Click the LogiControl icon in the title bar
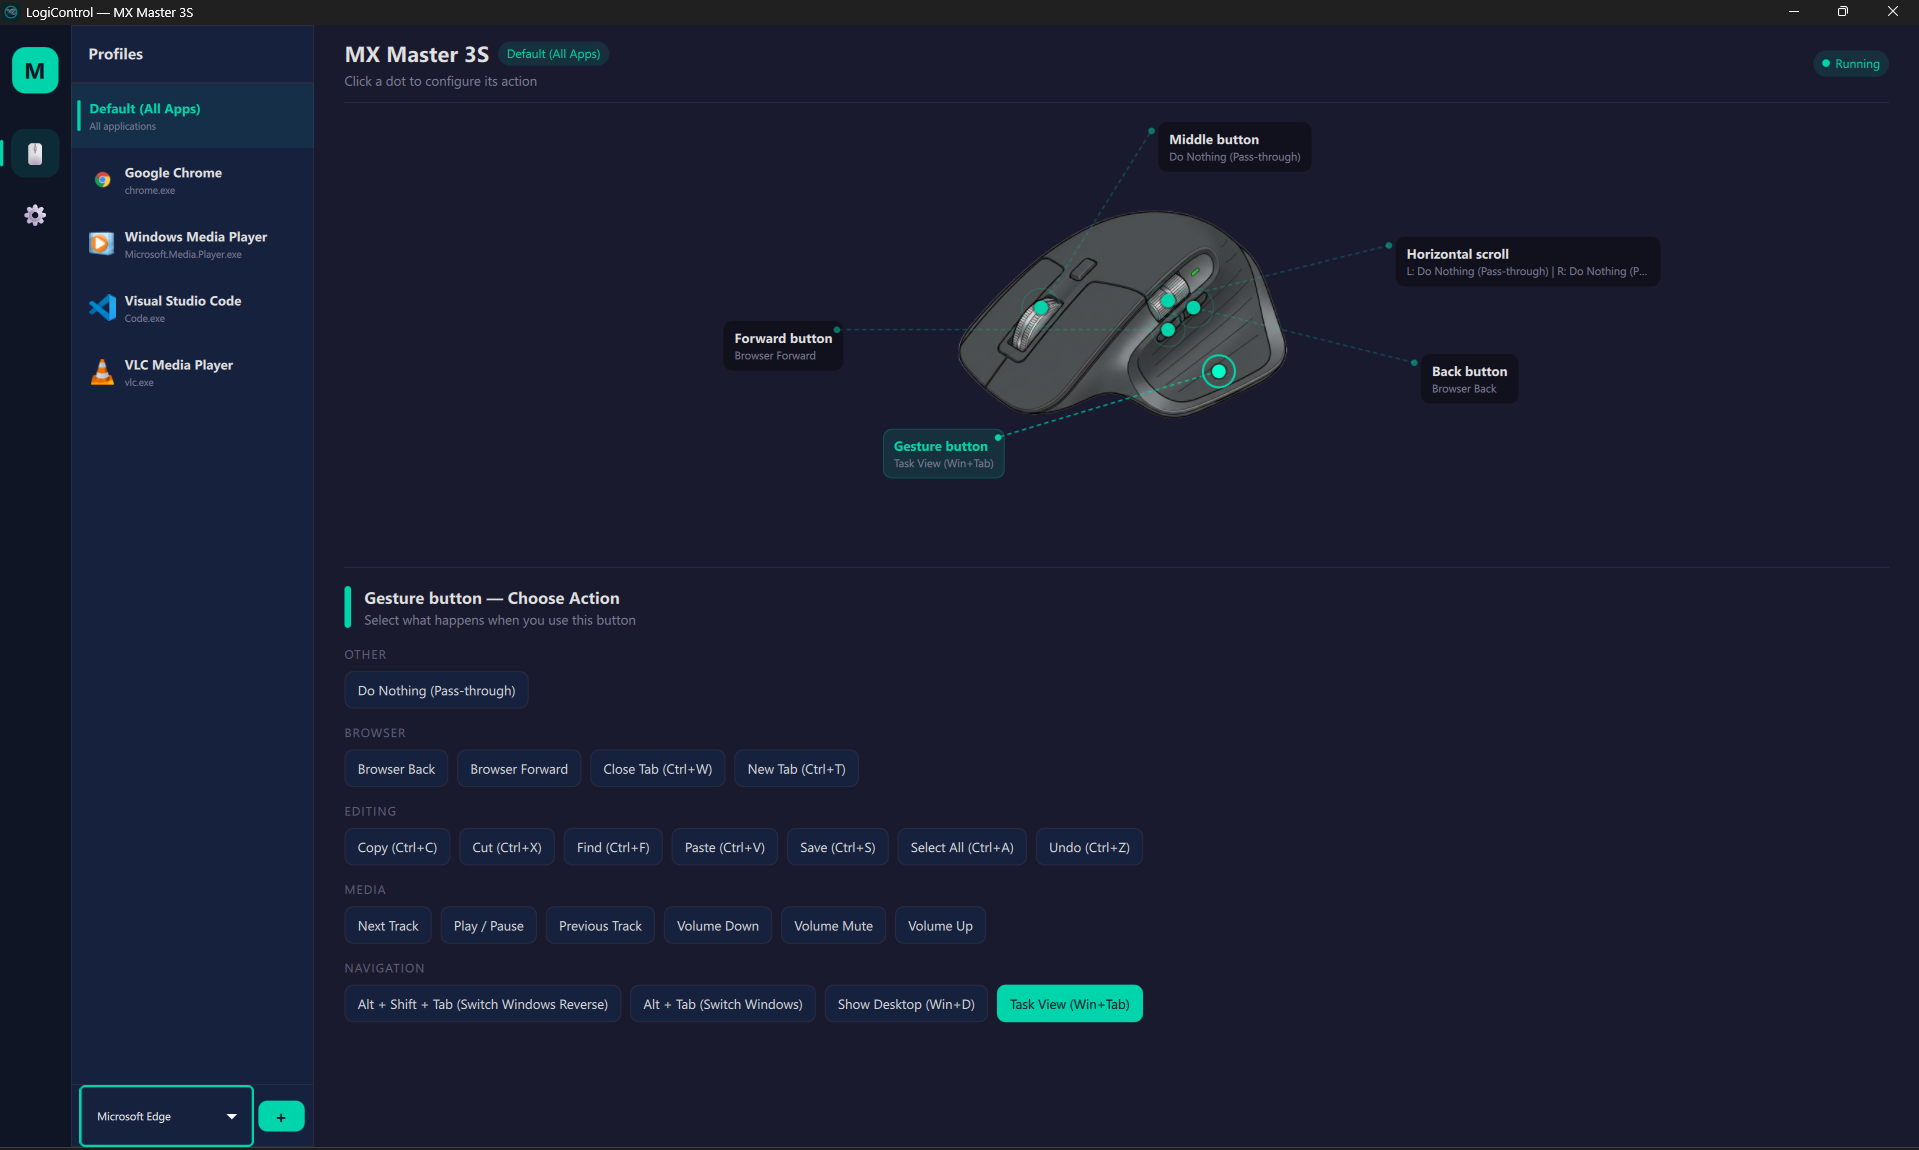Image resolution: width=1919 pixels, height=1150 pixels. (11, 12)
